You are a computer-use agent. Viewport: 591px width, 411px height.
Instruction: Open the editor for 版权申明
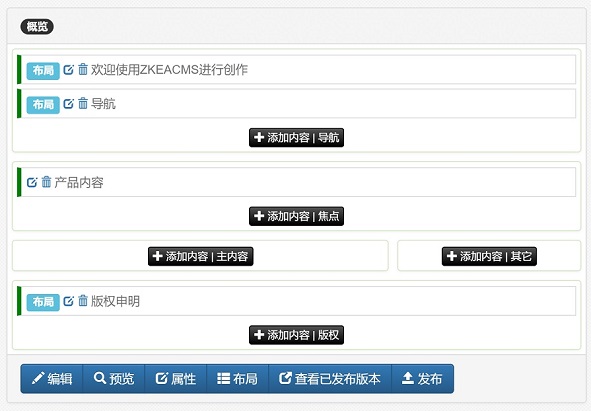point(69,301)
